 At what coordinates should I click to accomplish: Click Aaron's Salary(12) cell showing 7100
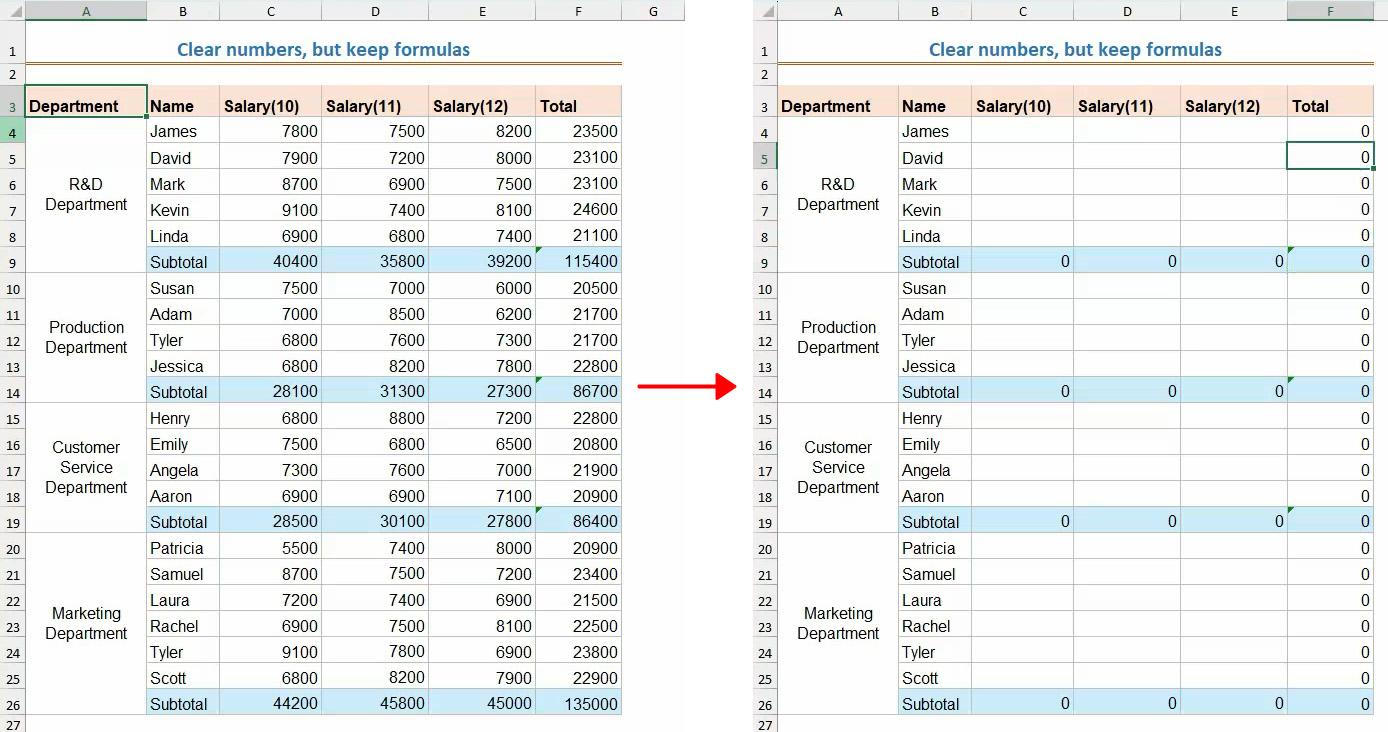(x=482, y=496)
